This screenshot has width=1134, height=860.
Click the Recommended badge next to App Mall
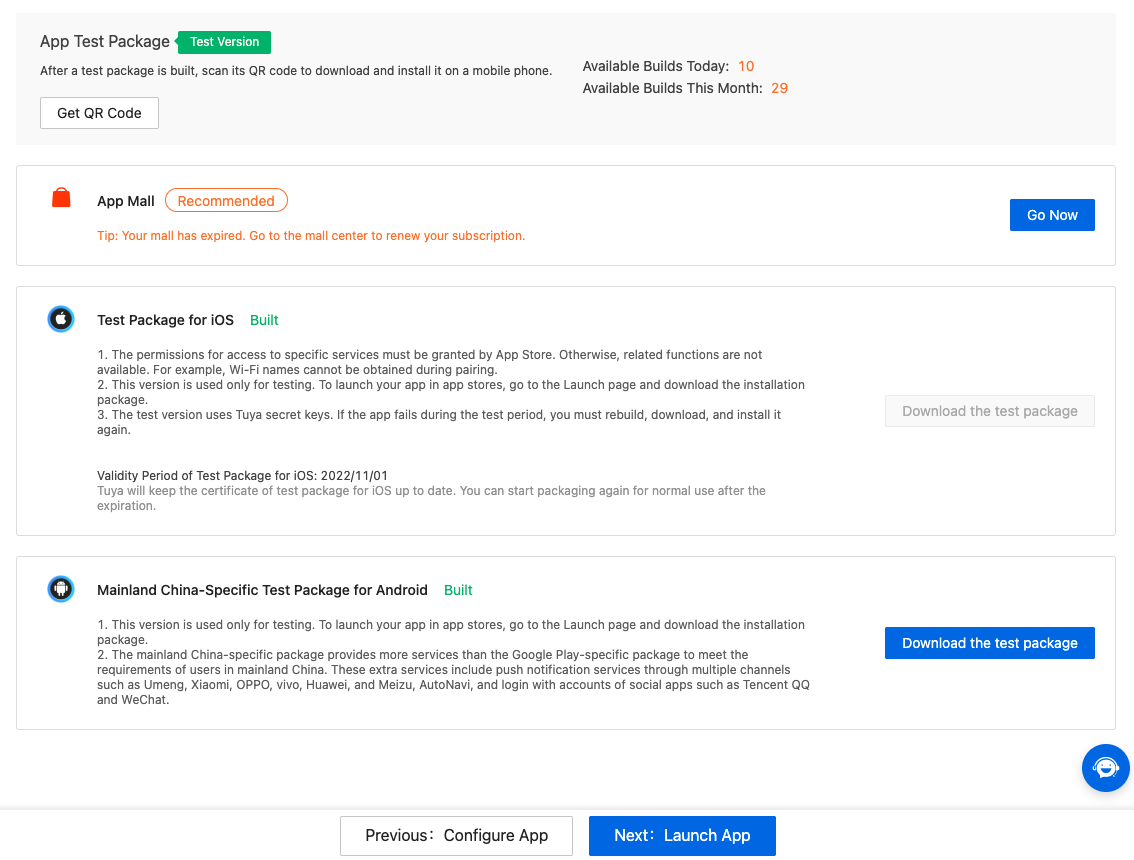pos(226,200)
